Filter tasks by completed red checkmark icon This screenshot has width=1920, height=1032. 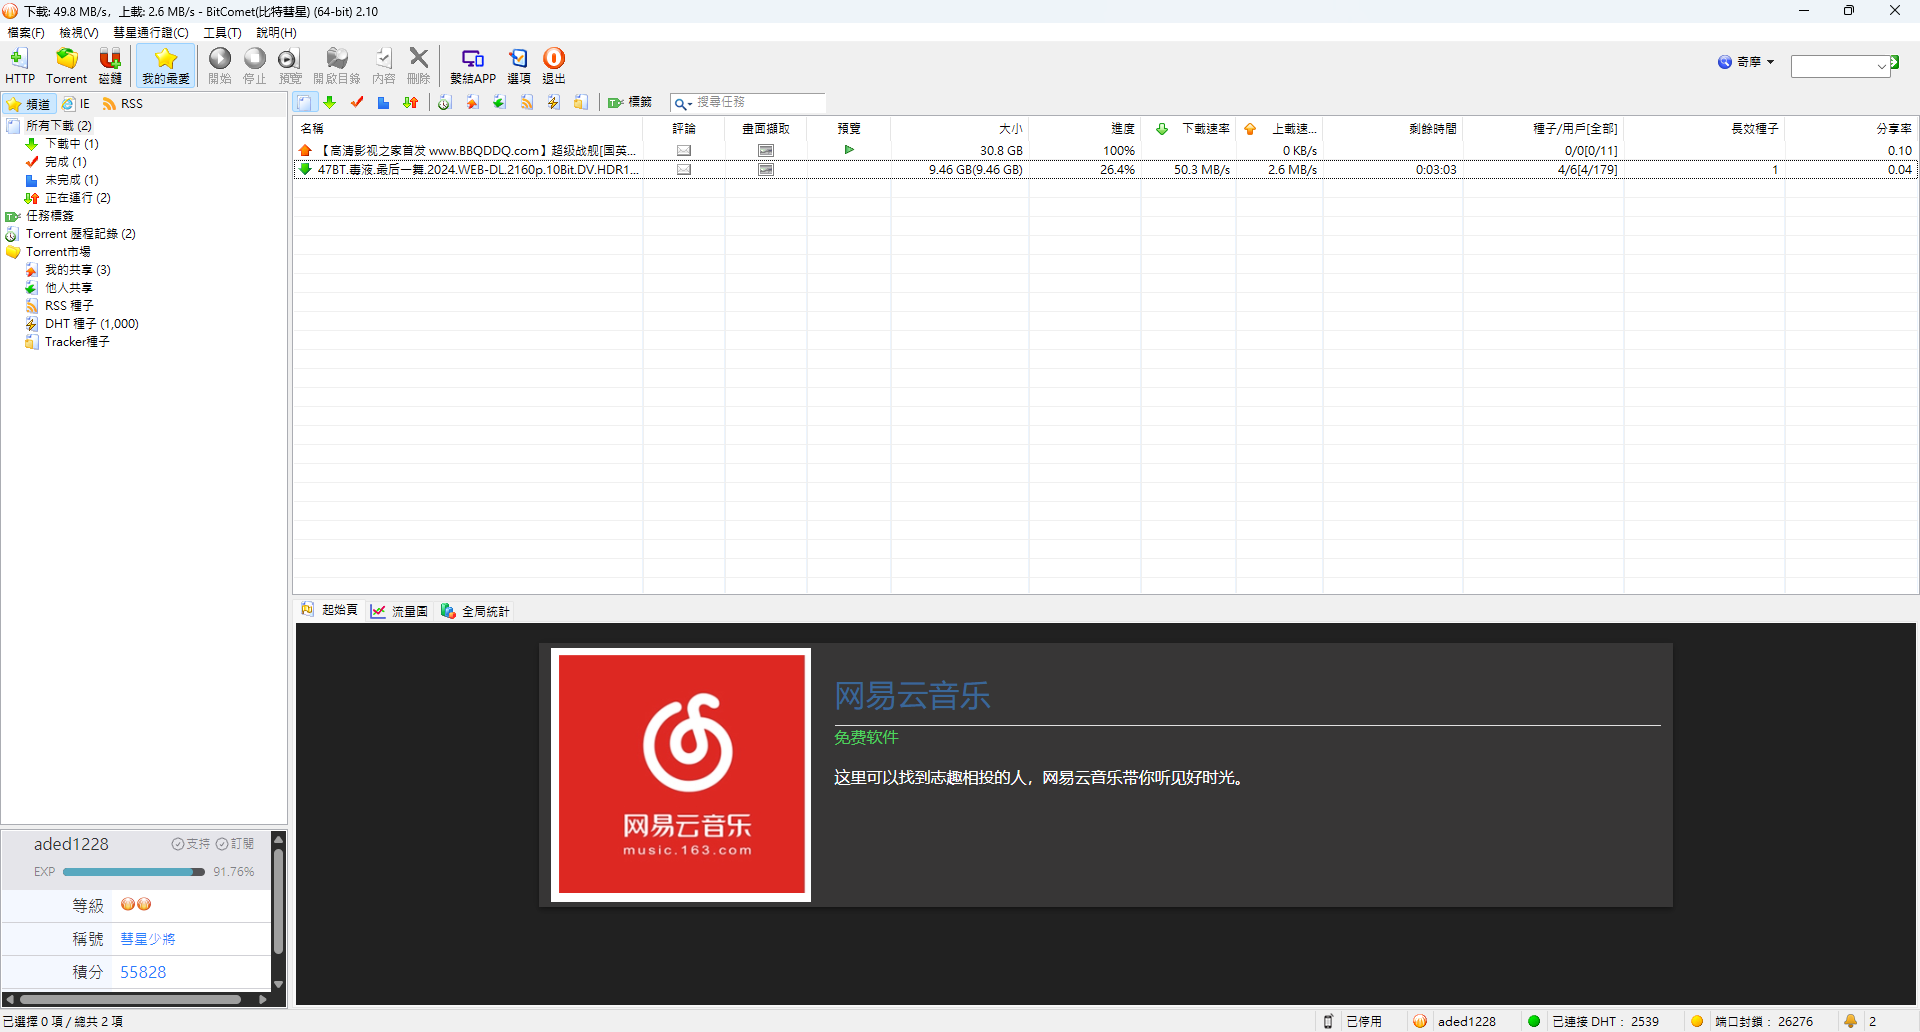coord(357,102)
